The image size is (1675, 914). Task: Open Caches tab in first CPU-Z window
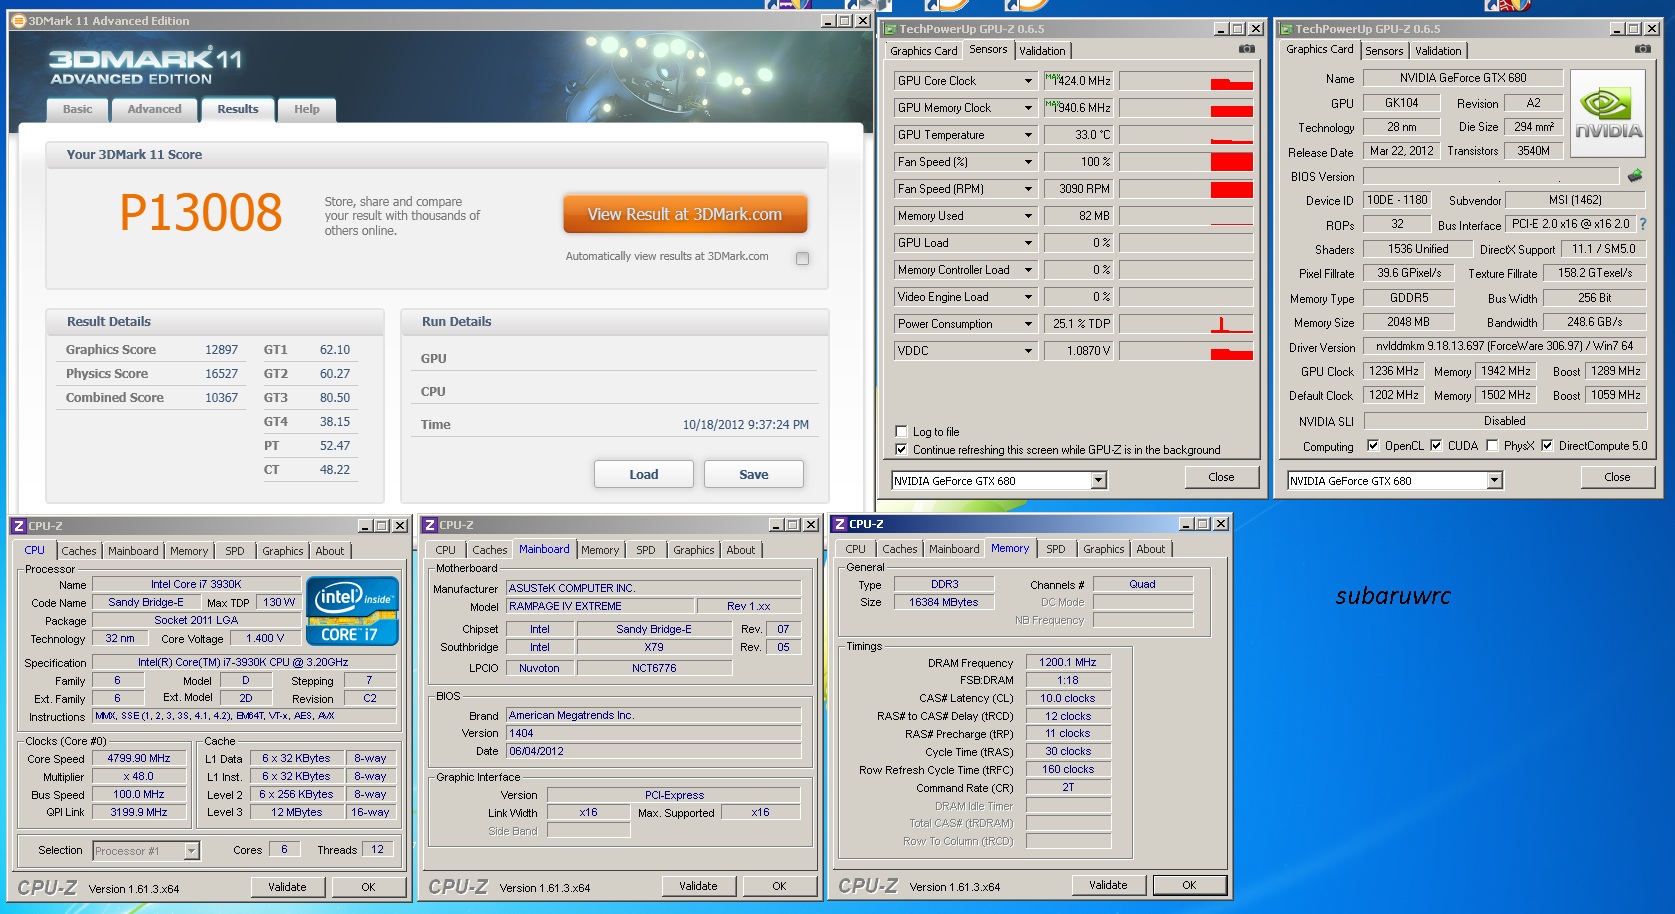point(79,551)
